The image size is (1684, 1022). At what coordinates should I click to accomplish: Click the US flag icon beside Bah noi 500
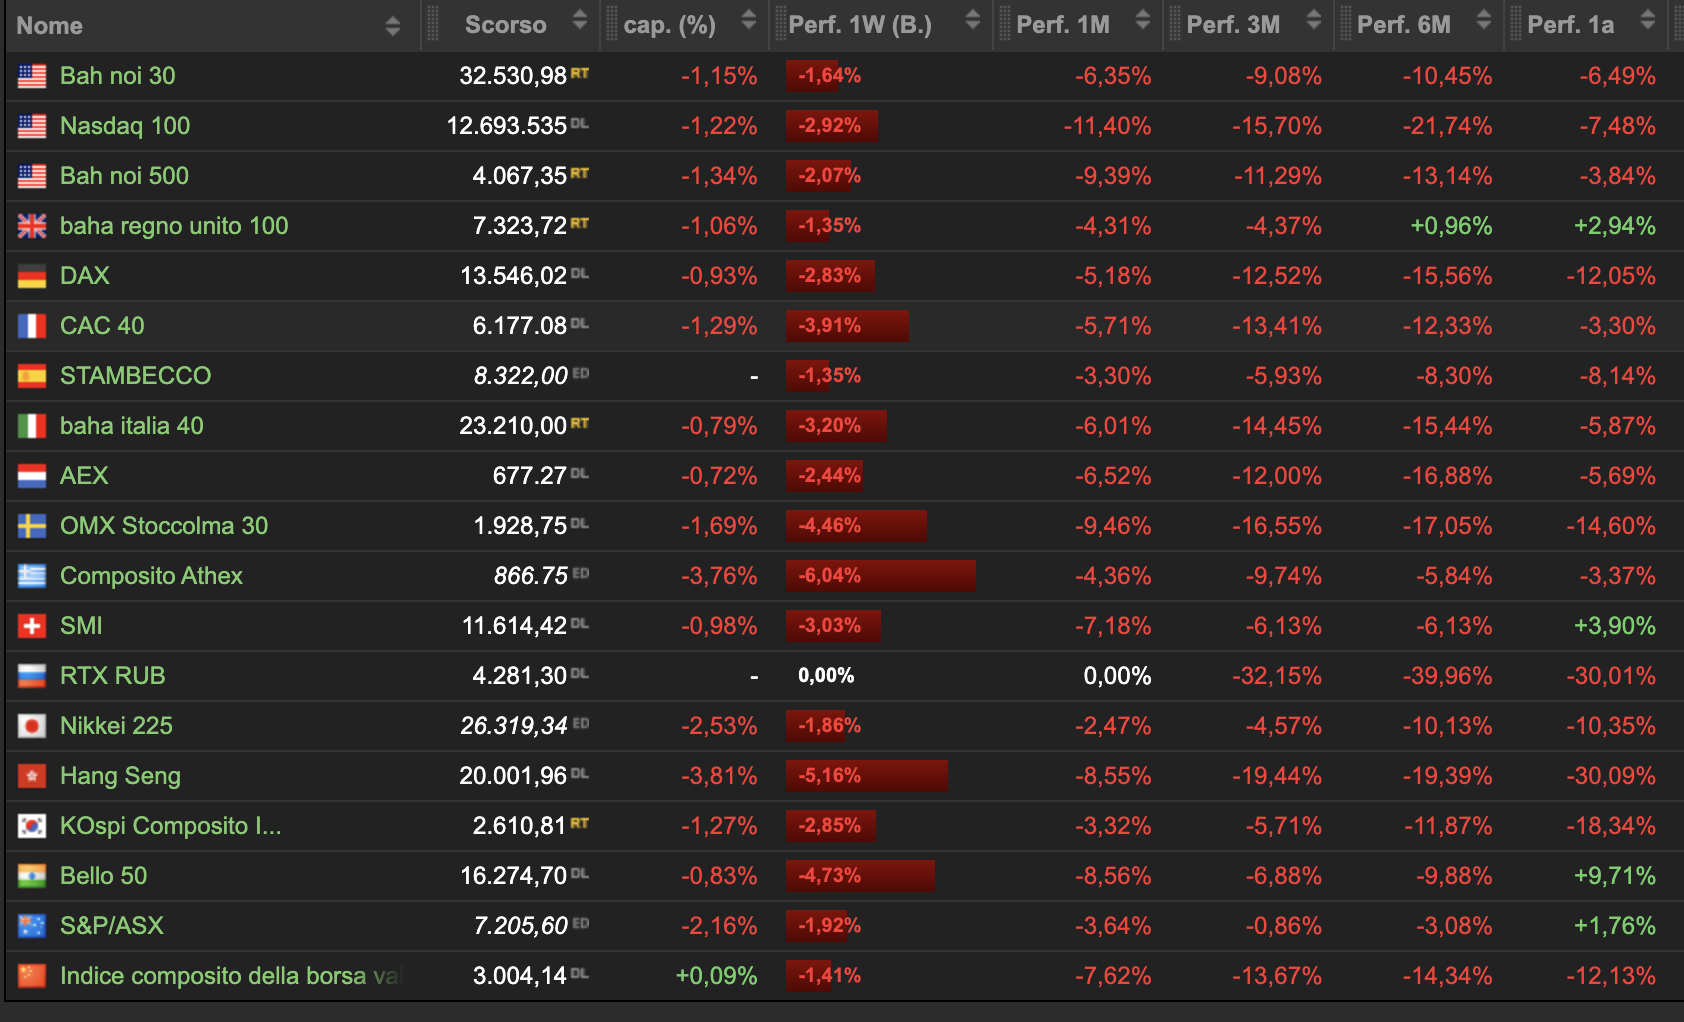point(32,176)
